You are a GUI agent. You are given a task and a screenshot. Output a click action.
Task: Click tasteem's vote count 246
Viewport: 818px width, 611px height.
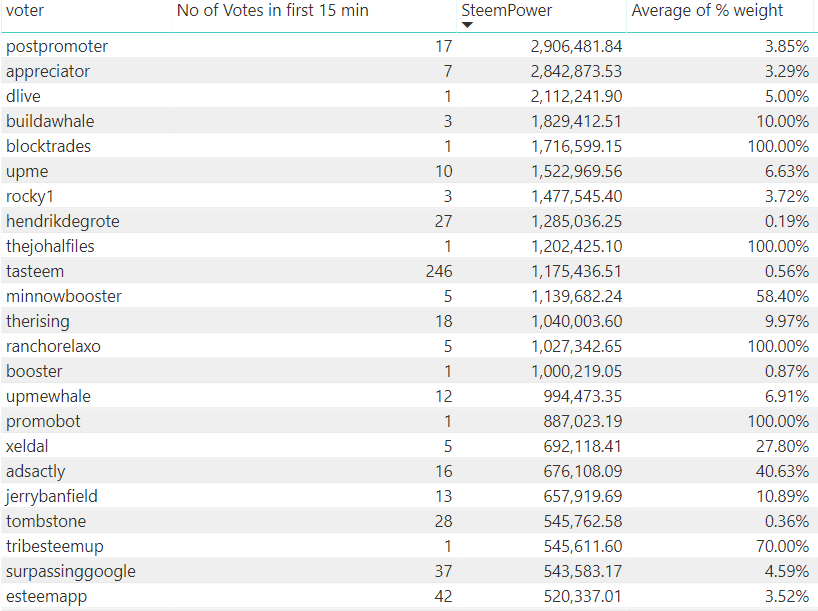(439, 271)
